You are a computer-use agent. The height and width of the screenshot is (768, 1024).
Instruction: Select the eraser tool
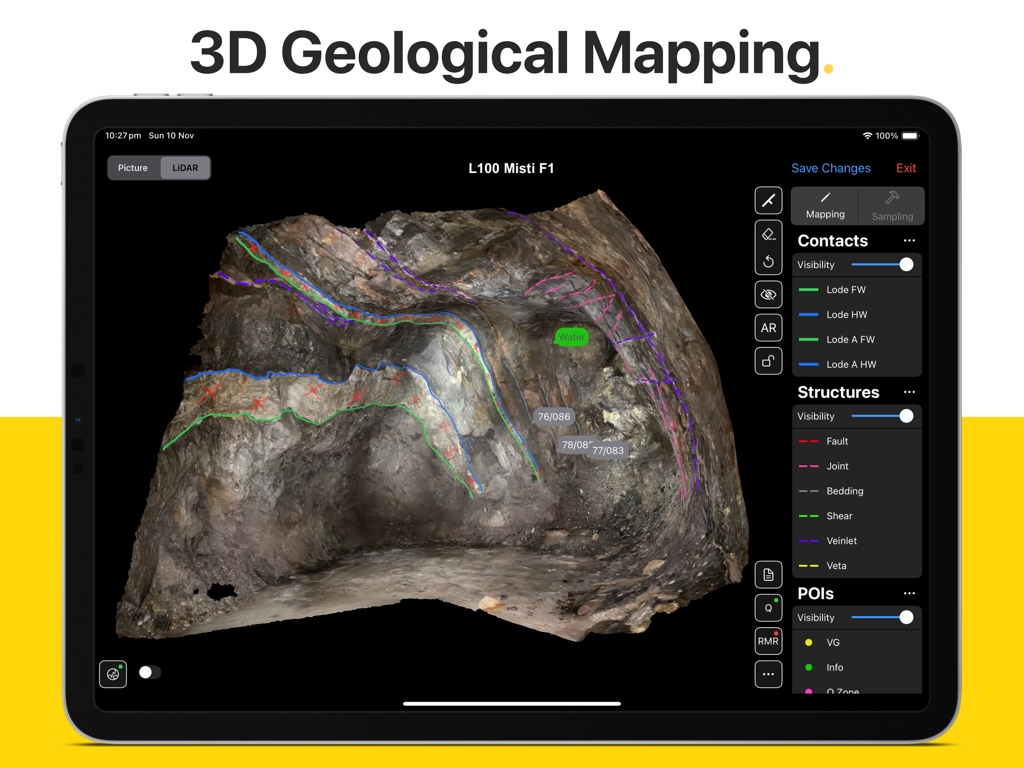[768, 234]
